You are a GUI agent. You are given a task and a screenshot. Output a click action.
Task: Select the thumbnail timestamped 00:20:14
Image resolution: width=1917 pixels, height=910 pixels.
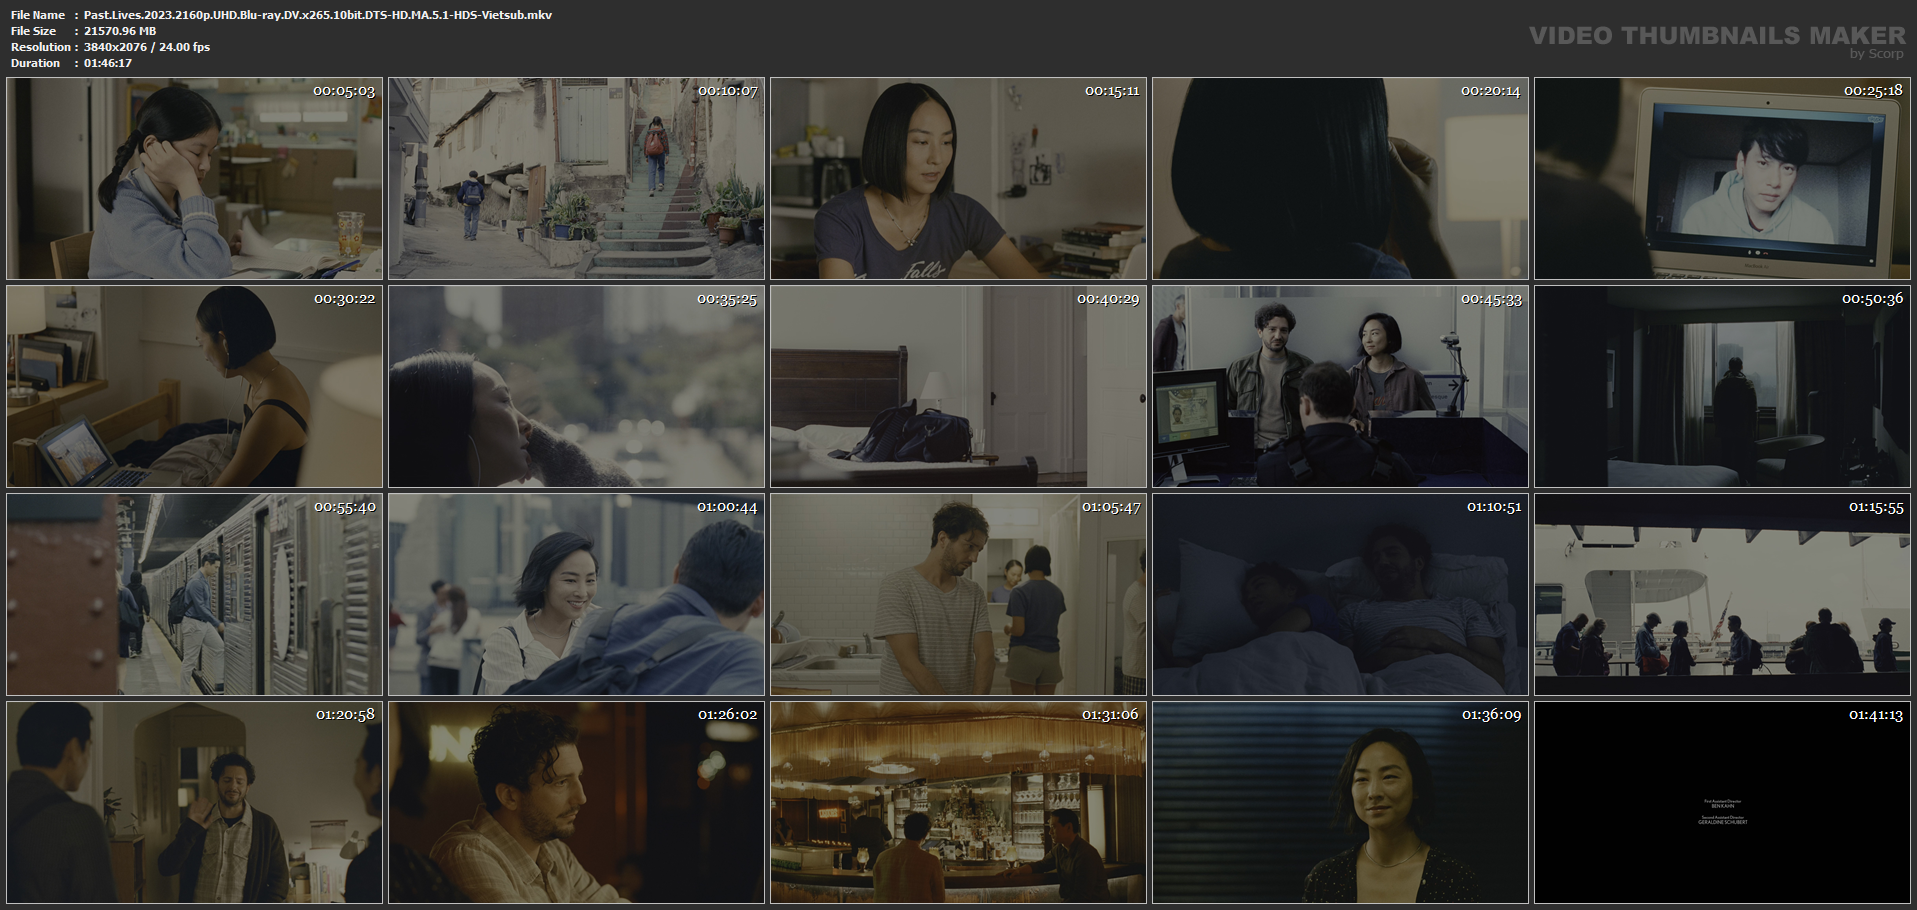pos(1341,179)
